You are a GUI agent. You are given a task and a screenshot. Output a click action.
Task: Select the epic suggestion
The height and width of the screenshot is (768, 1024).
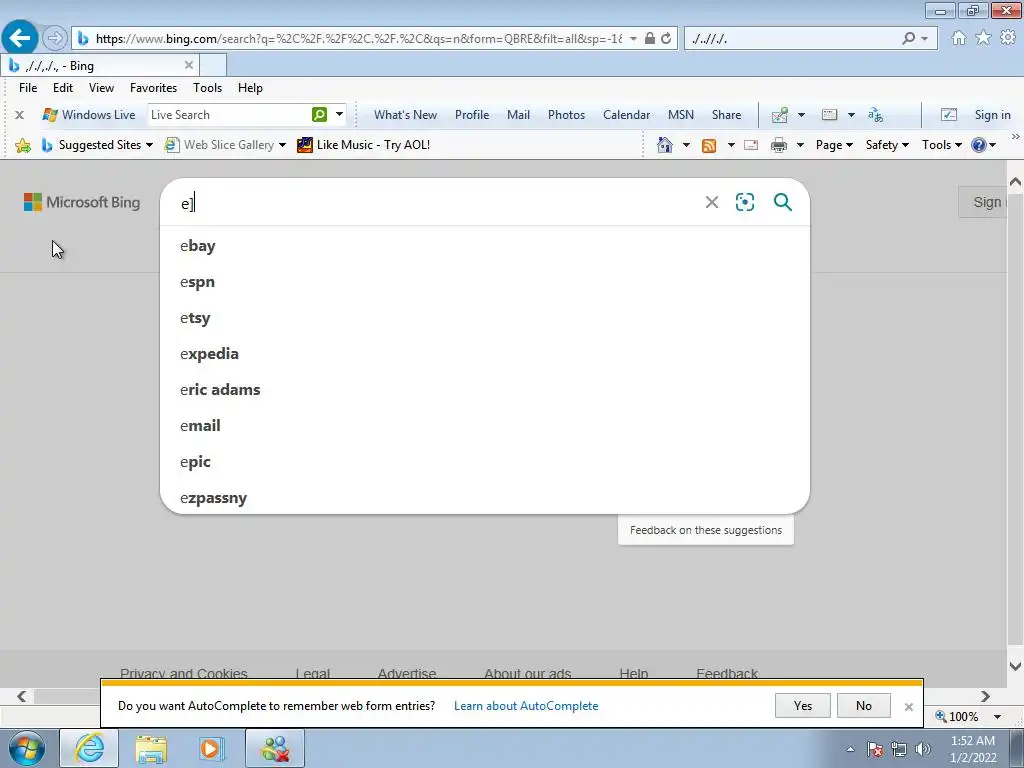485,461
